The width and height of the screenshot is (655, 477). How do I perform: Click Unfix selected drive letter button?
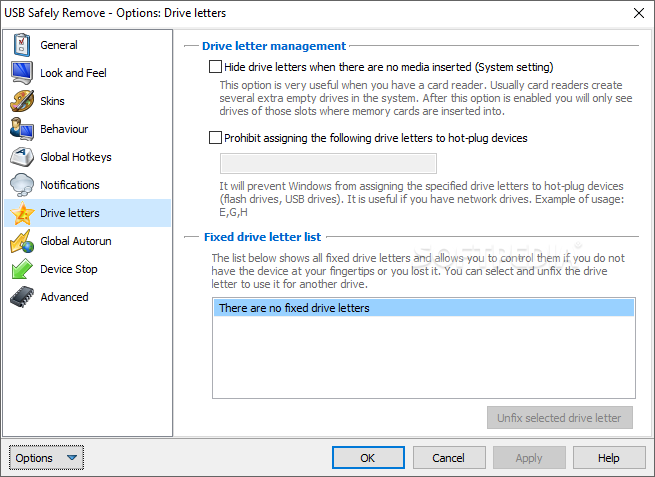(560, 418)
